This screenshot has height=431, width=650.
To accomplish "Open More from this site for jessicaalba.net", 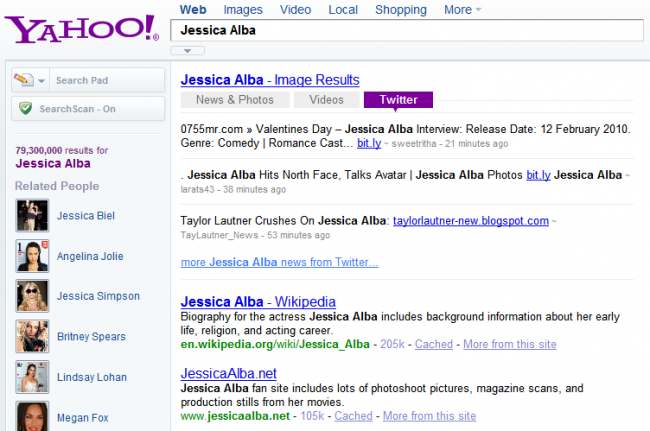I will (429, 416).
